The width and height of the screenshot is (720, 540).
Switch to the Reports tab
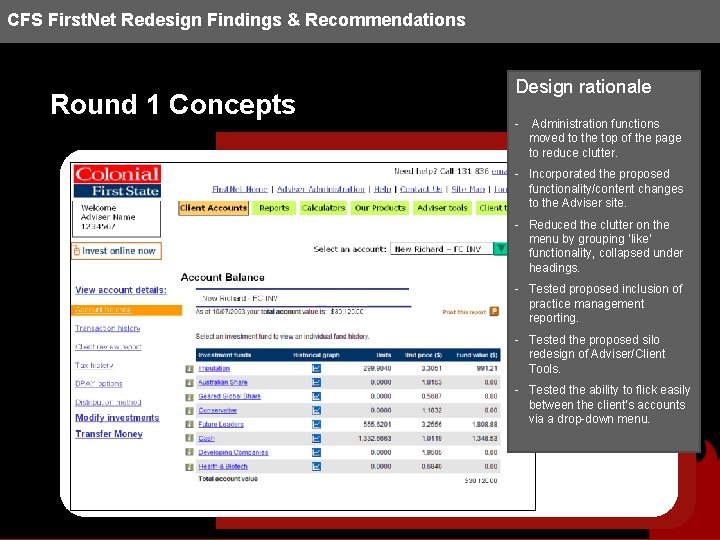click(x=274, y=208)
